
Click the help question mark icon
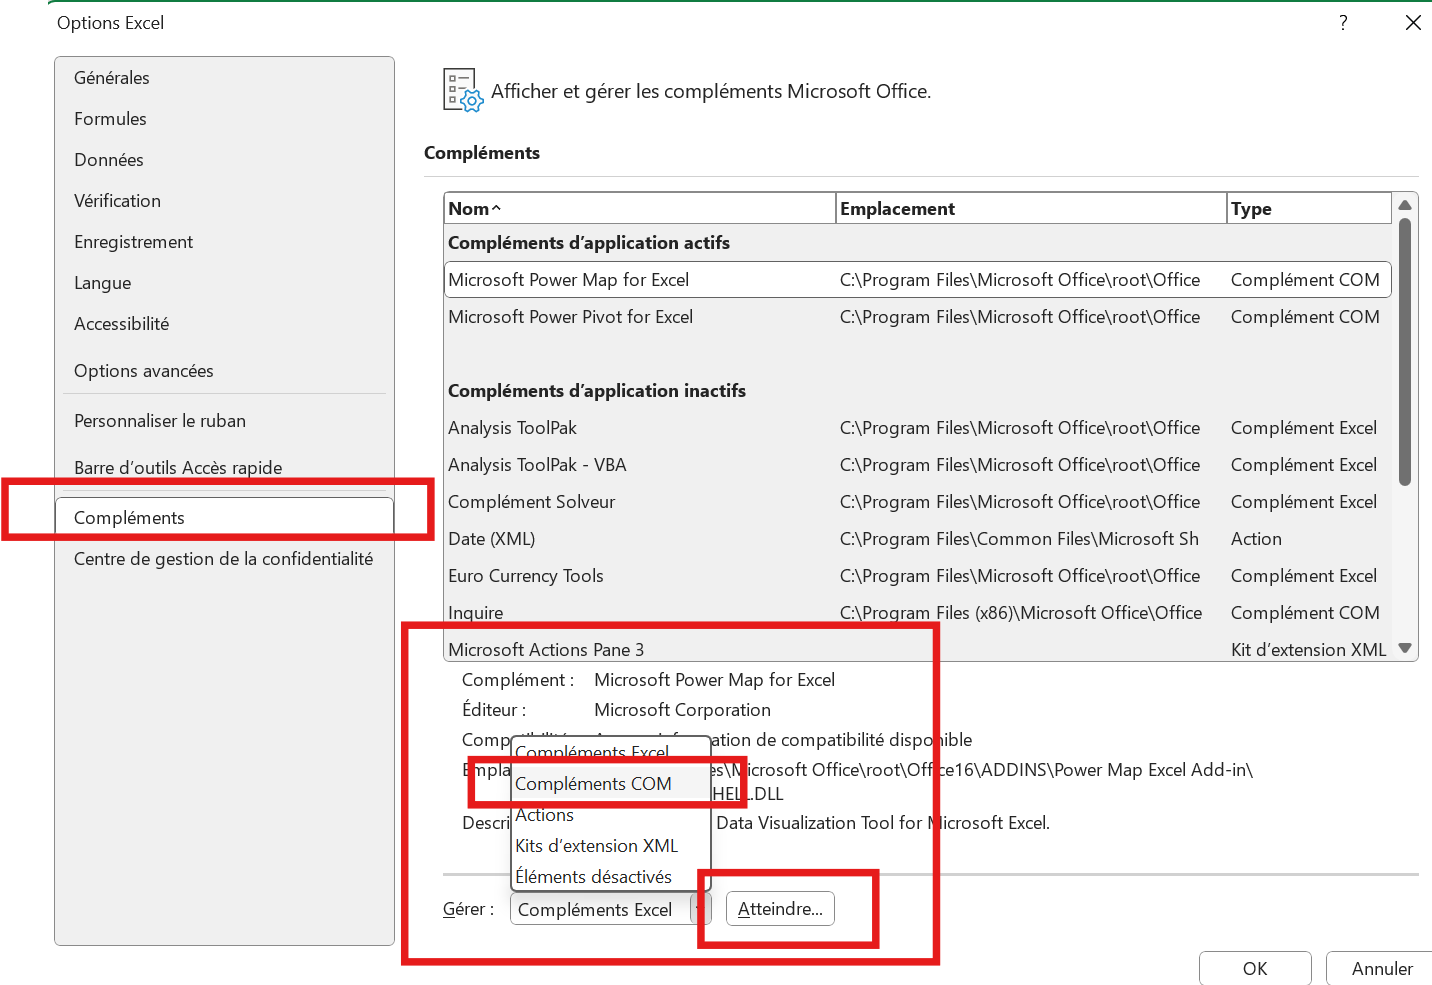[x=1343, y=23]
